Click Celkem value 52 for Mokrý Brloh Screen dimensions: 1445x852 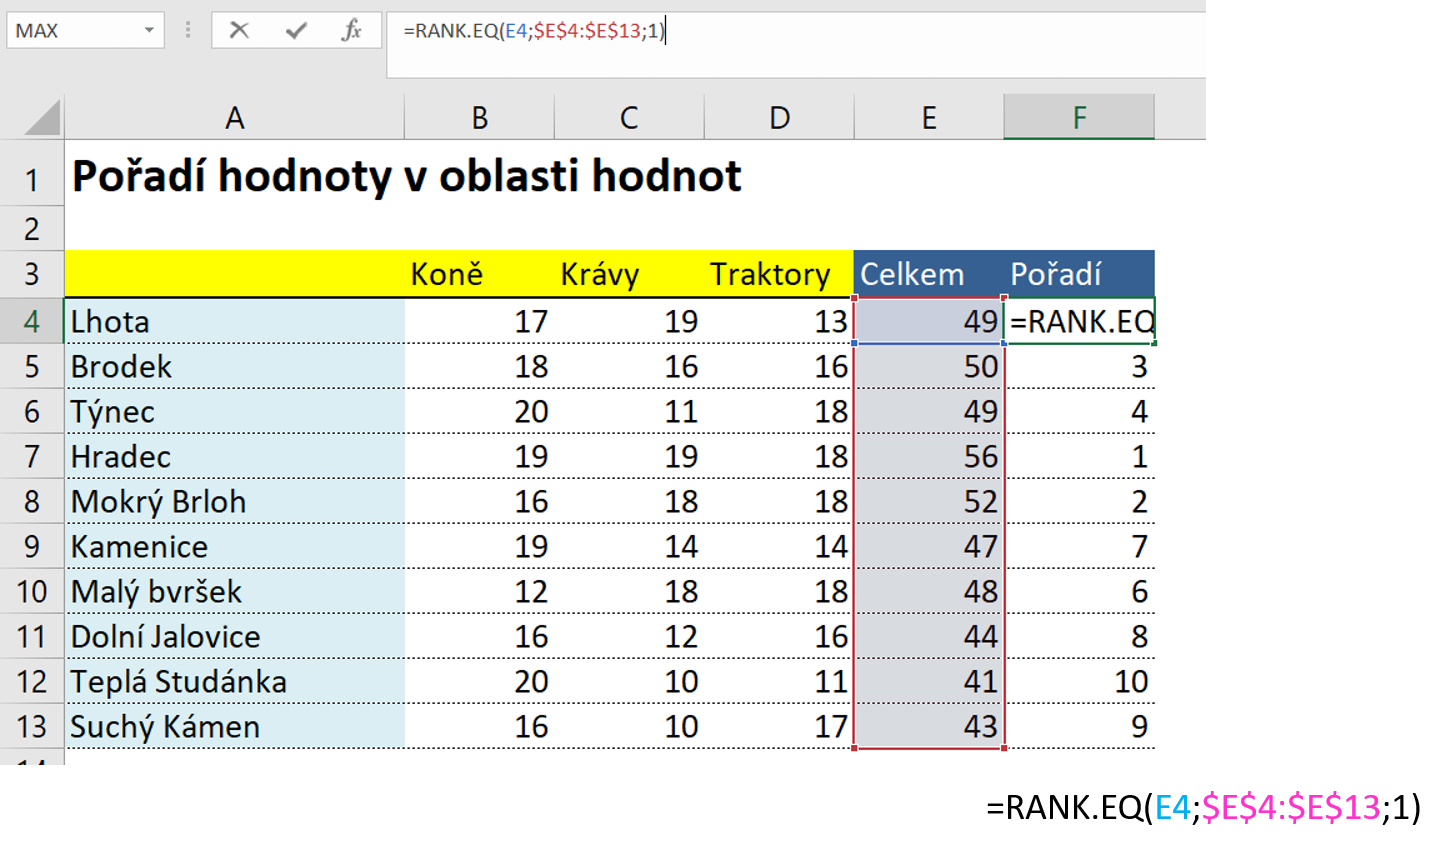(929, 501)
